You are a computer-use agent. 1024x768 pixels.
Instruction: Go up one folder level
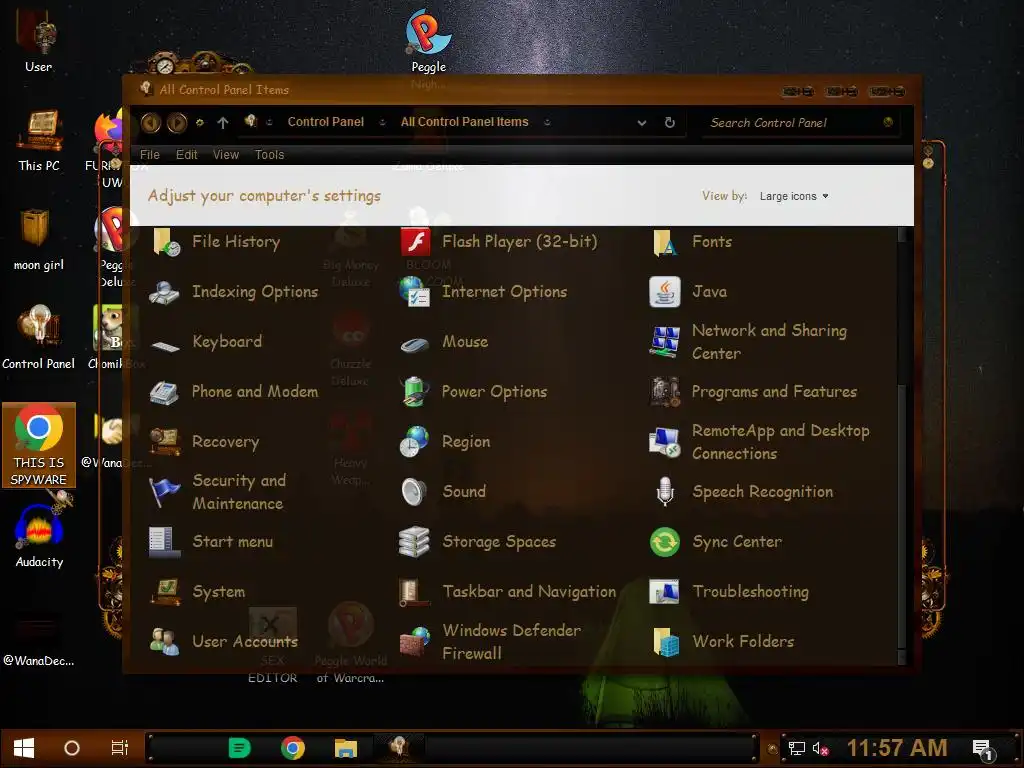[x=223, y=123]
